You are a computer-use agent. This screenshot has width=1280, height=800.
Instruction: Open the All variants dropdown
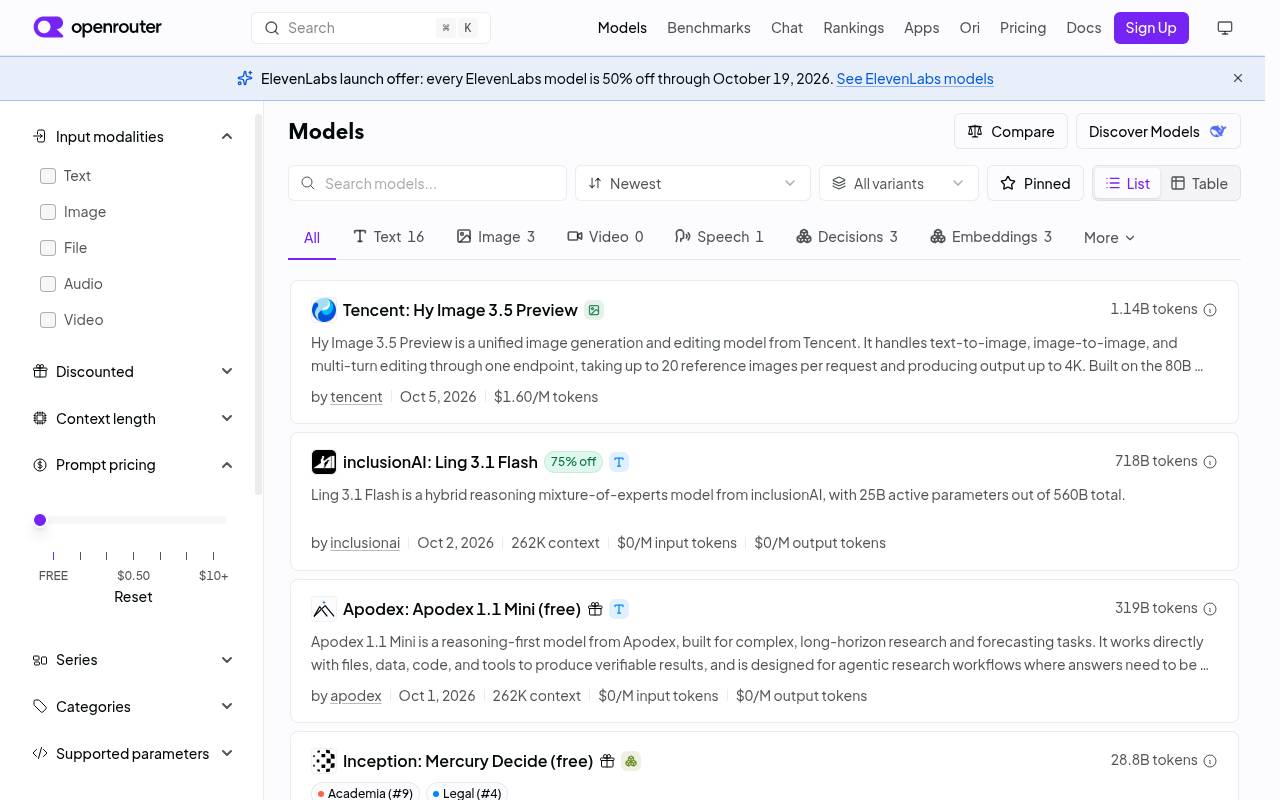pyautogui.click(x=899, y=183)
